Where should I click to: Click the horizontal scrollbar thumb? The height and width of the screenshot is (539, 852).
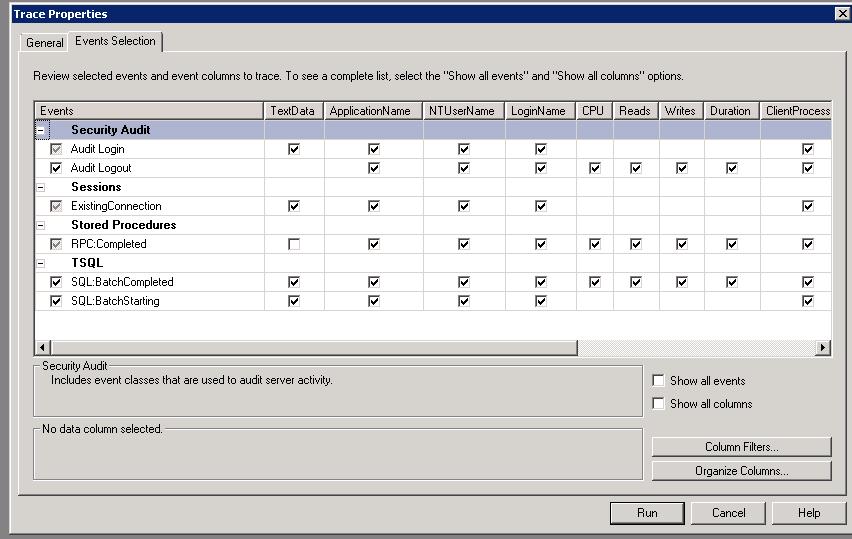314,347
